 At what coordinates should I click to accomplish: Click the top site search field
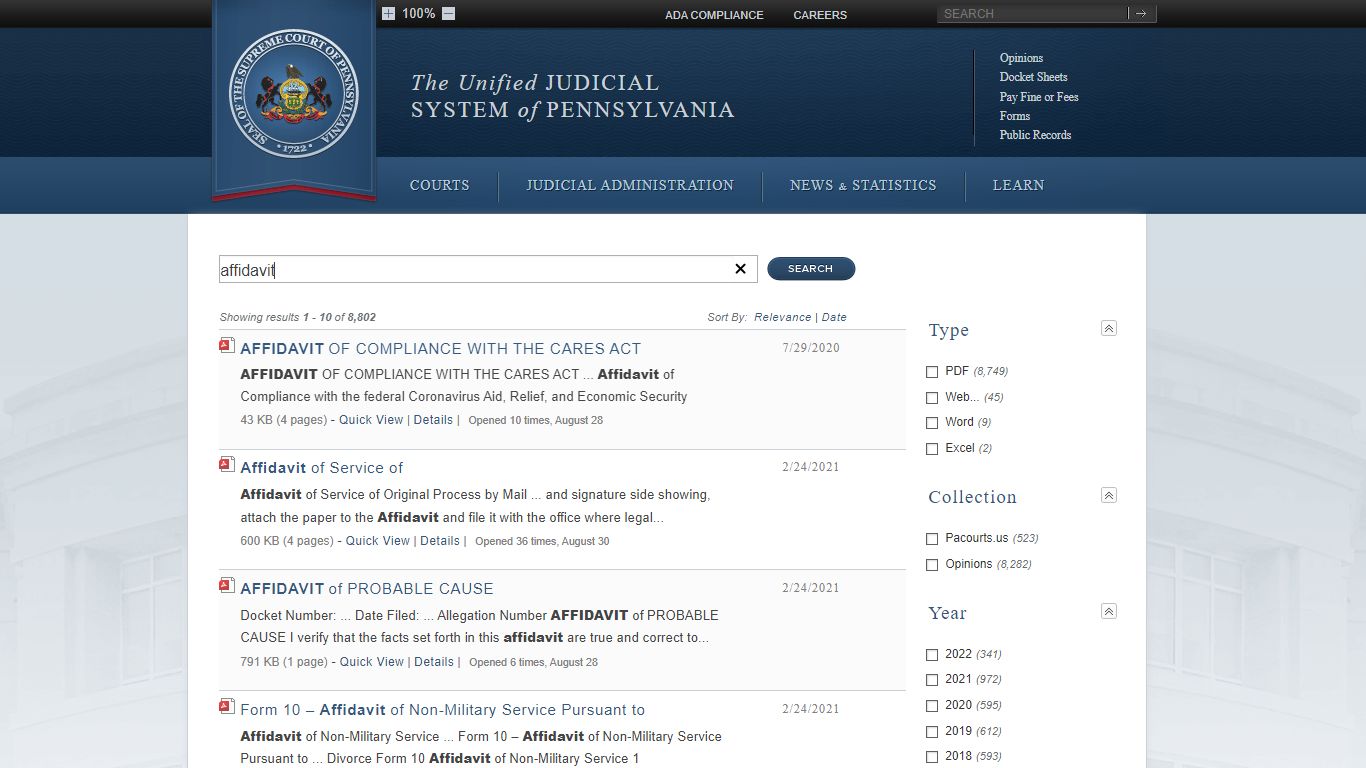coord(1033,14)
